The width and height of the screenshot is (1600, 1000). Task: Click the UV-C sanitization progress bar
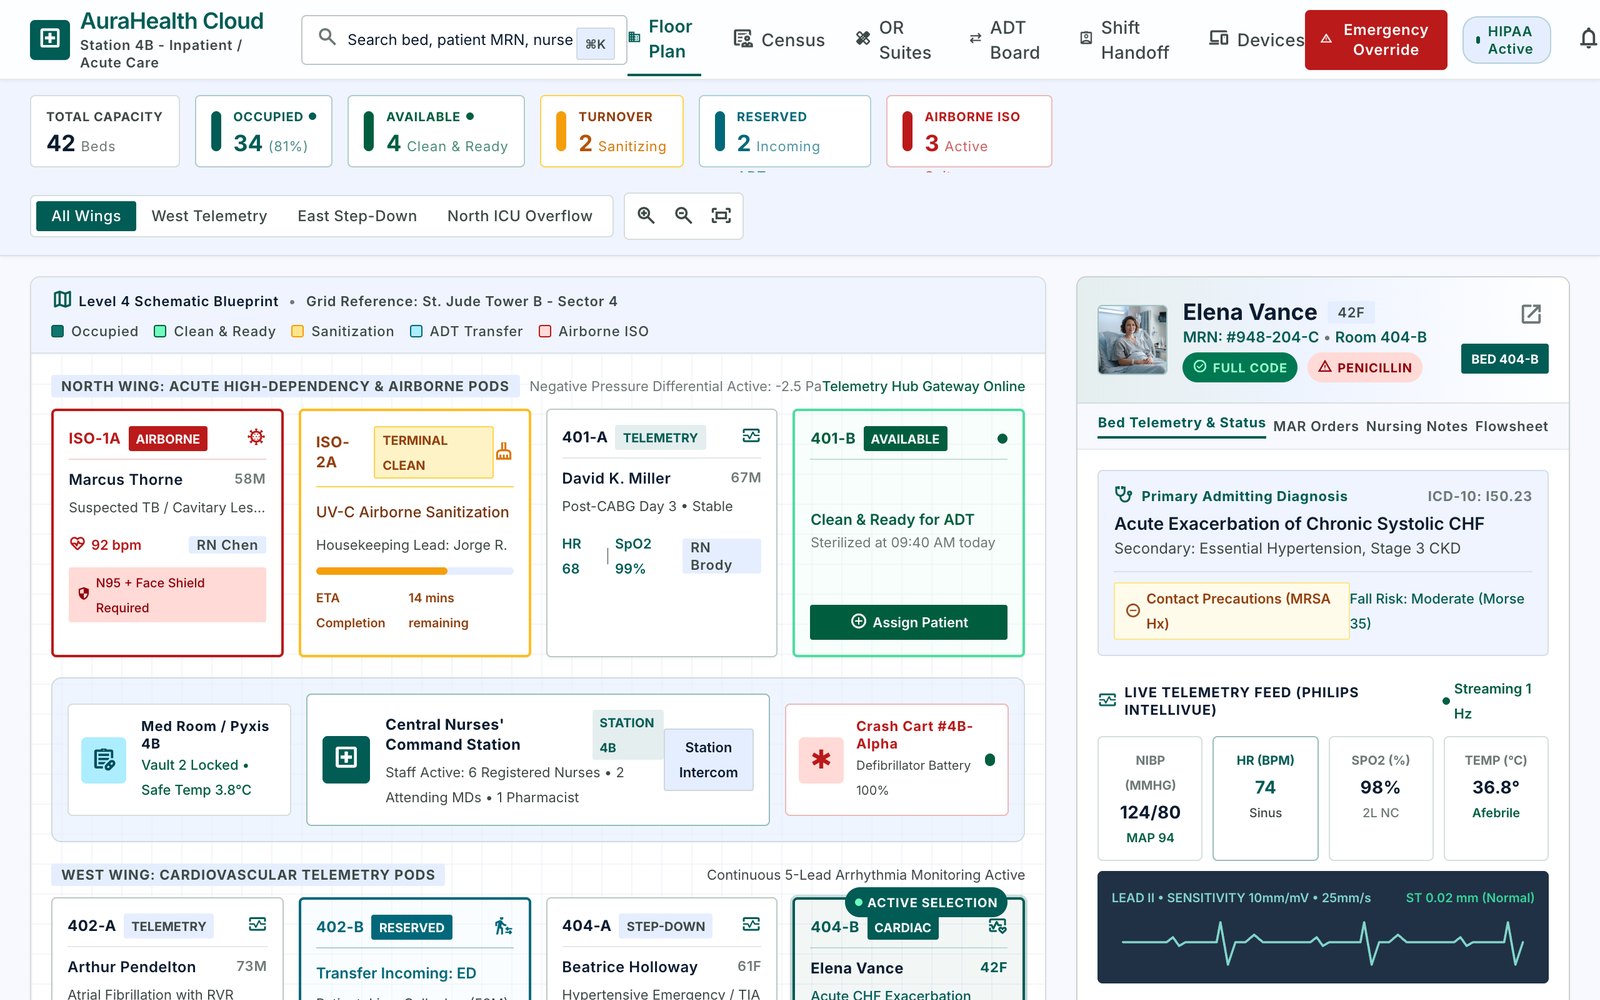point(414,571)
